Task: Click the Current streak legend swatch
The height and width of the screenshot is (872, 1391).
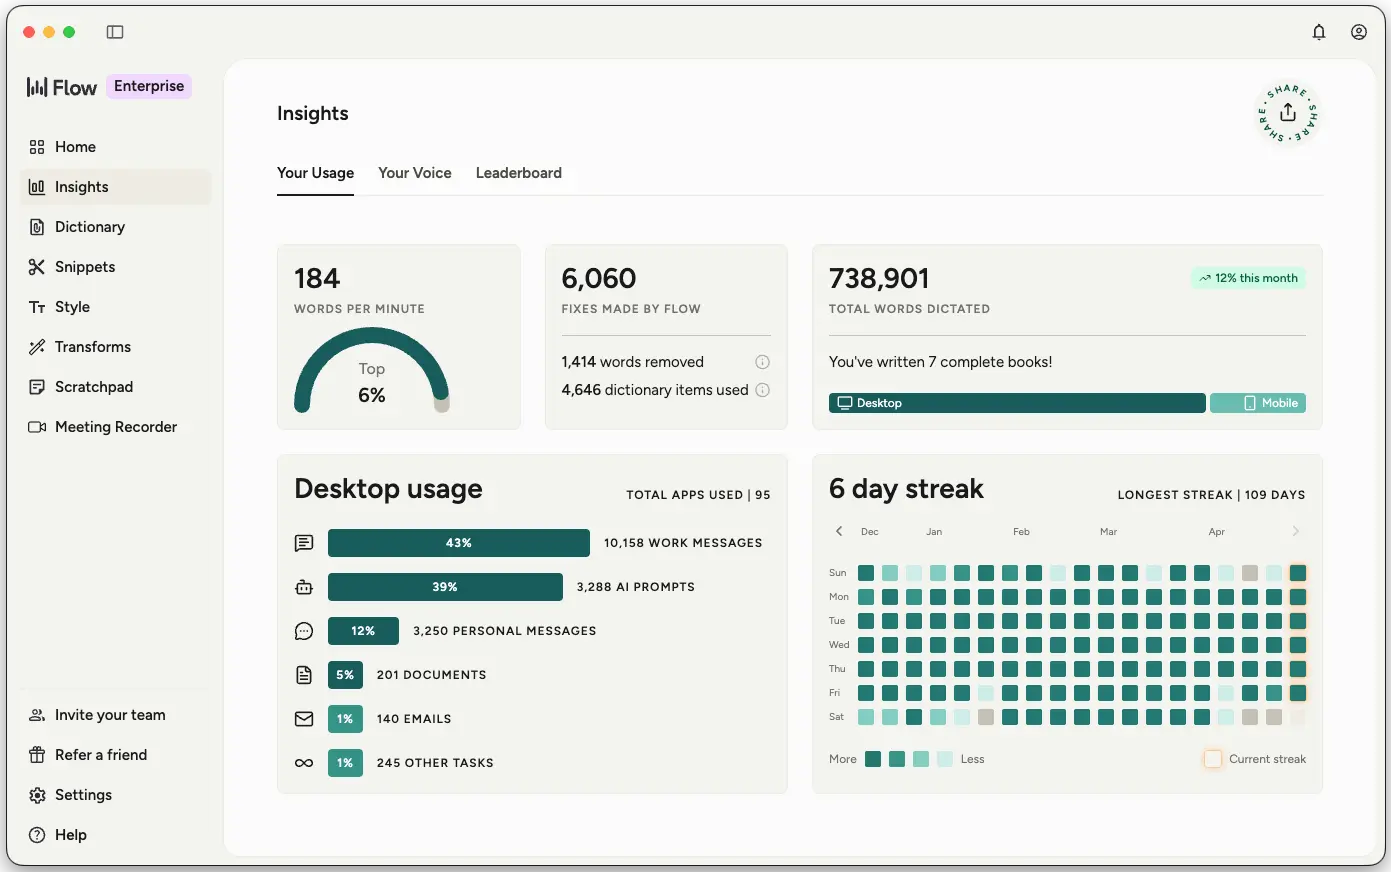Action: coord(1213,759)
